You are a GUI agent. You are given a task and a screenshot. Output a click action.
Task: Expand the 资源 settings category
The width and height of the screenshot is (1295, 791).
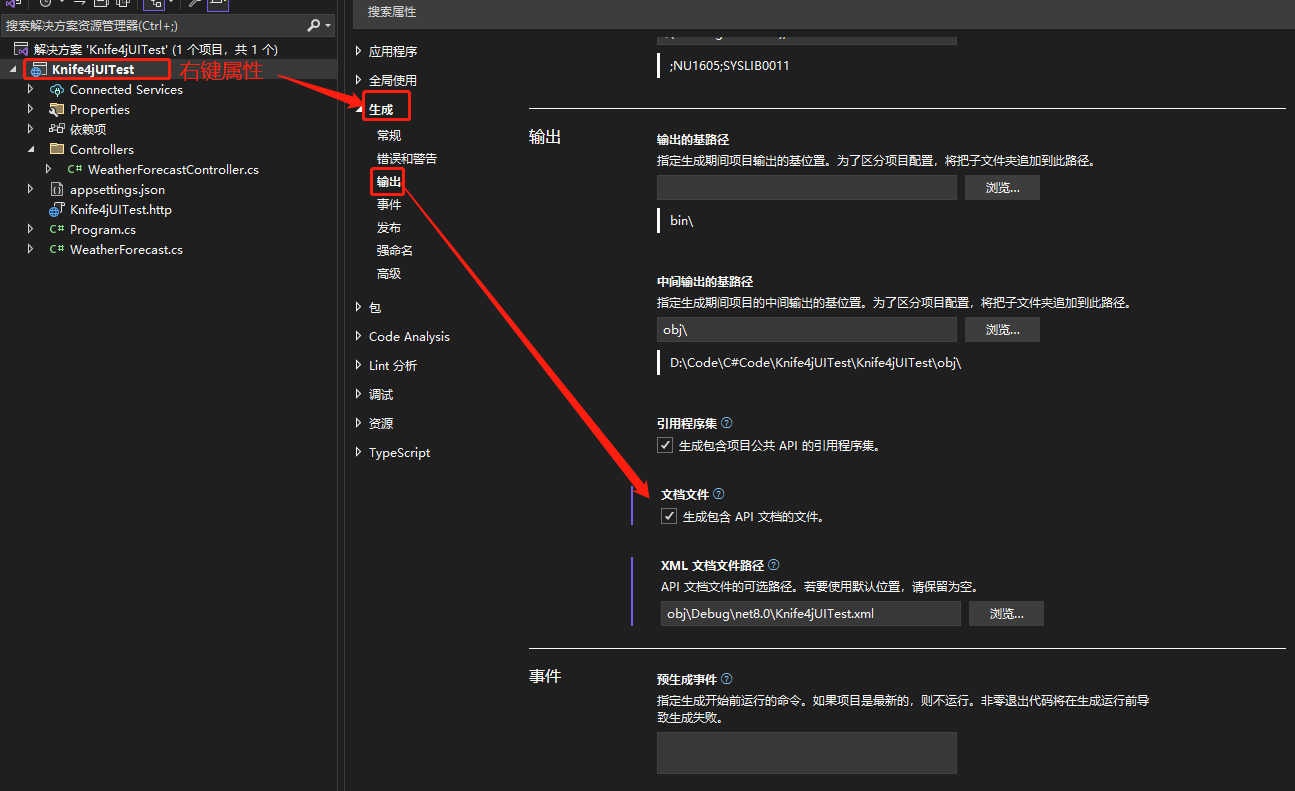pos(359,424)
